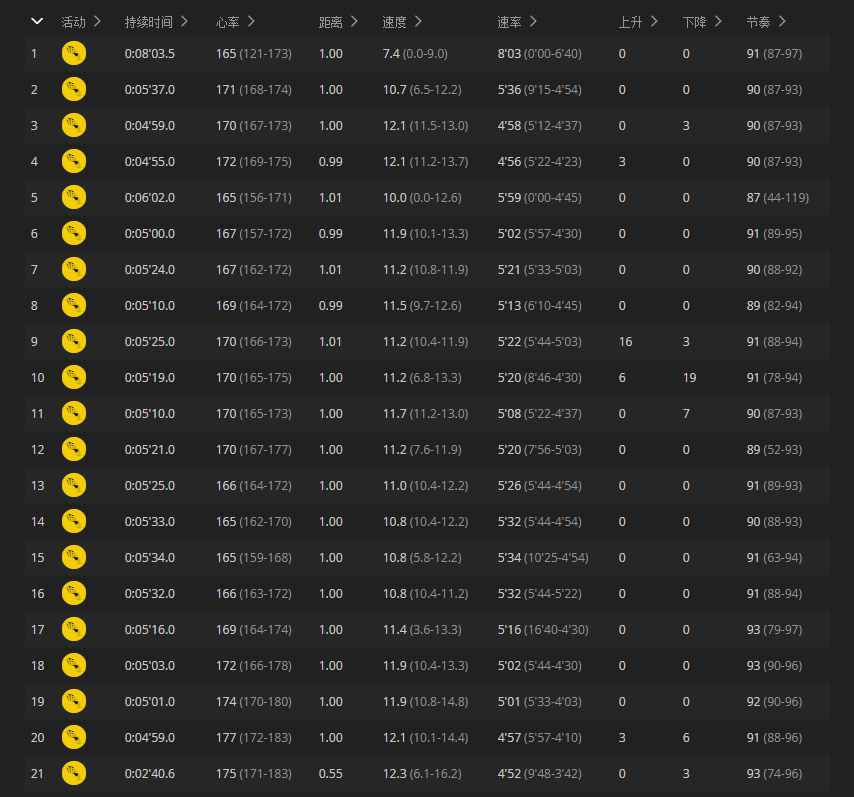854x797 pixels.
Task: Click the running icon in lap 9
Action: tap(74, 341)
